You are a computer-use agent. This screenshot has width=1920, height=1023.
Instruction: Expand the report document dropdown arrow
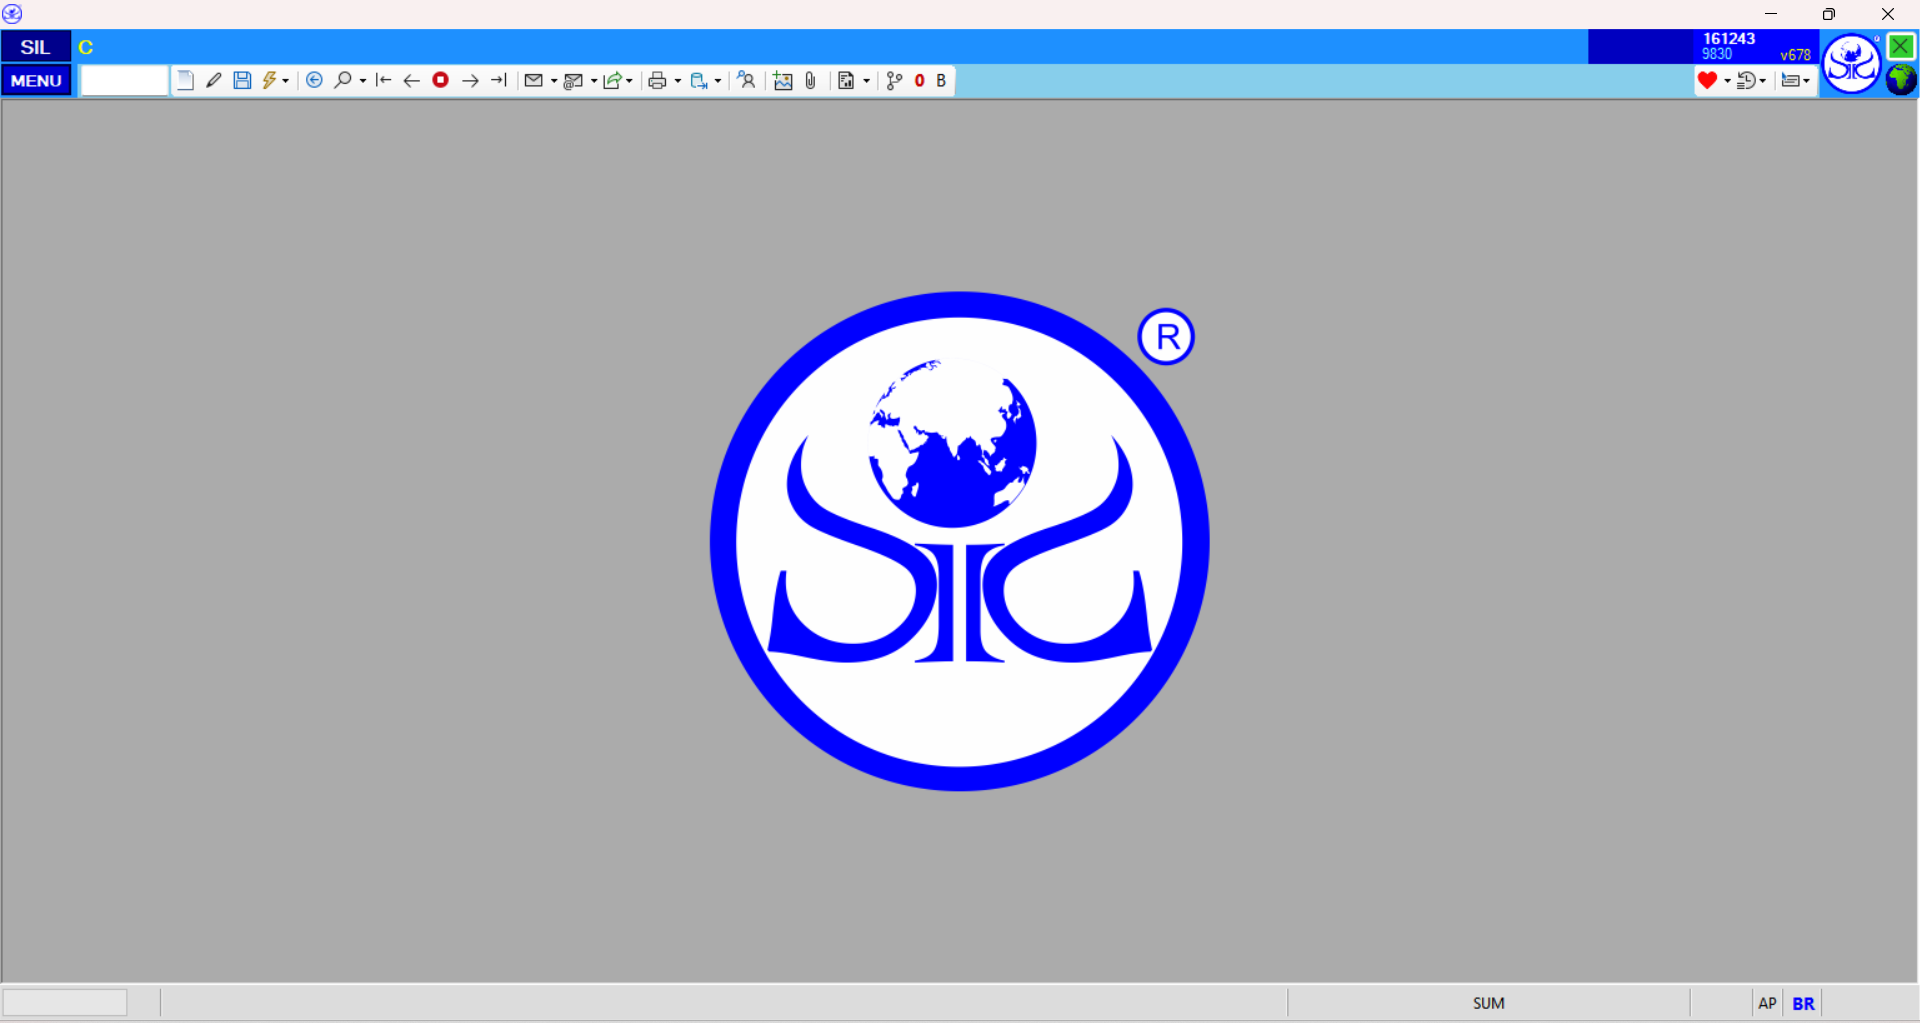(x=866, y=81)
